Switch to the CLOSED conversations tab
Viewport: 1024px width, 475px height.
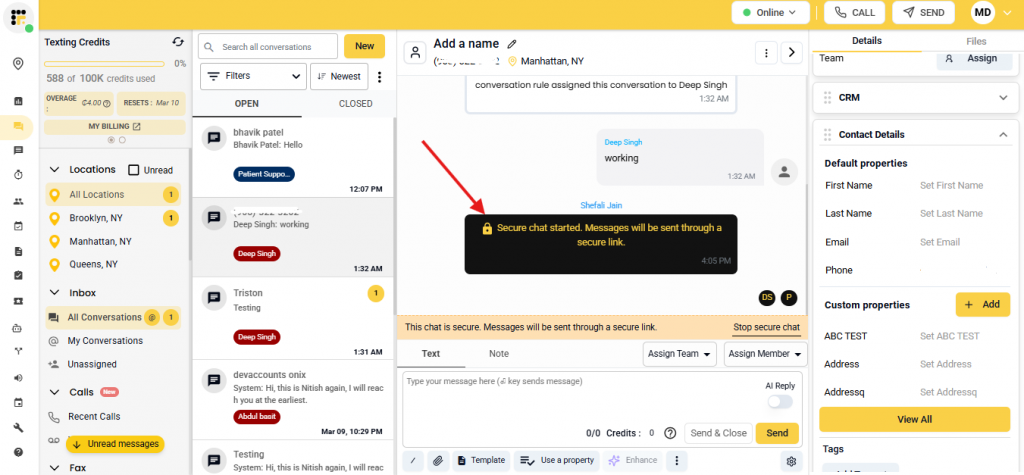(x=355, y=104)
